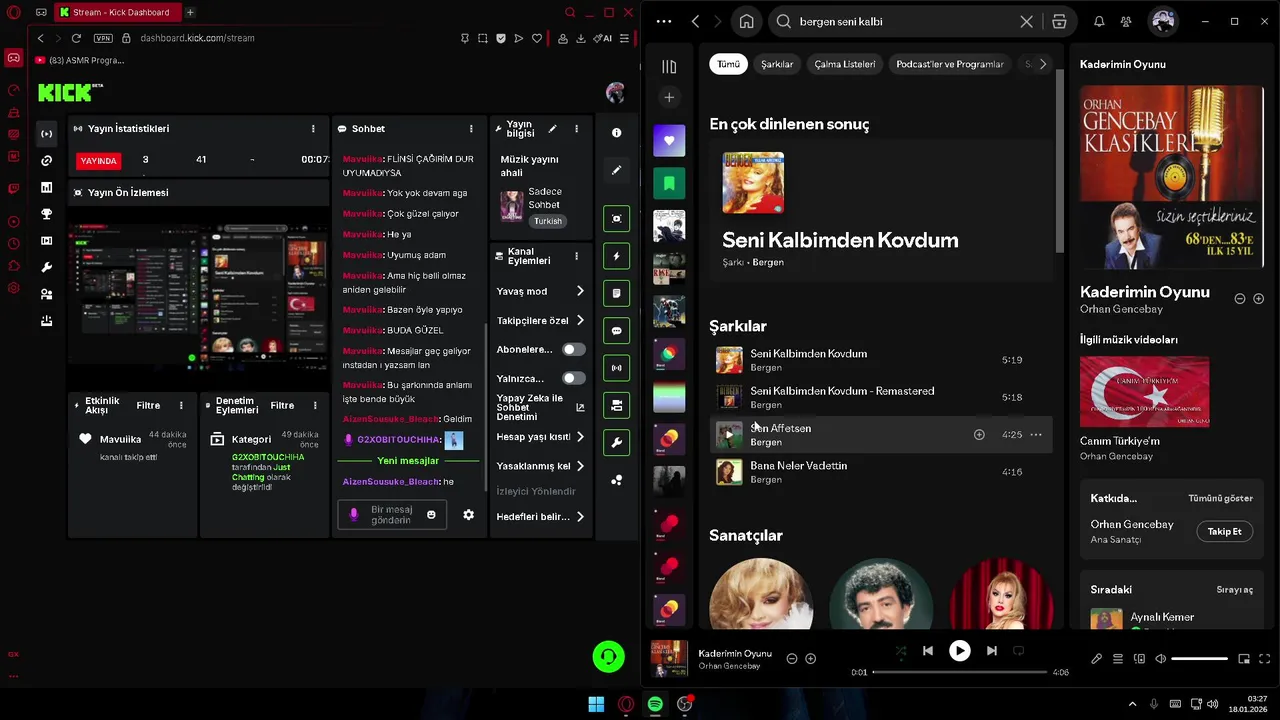Open Spotify notifications bell
The width and height of the screenshot is (1280, 720).
[x=1099, y=21]
